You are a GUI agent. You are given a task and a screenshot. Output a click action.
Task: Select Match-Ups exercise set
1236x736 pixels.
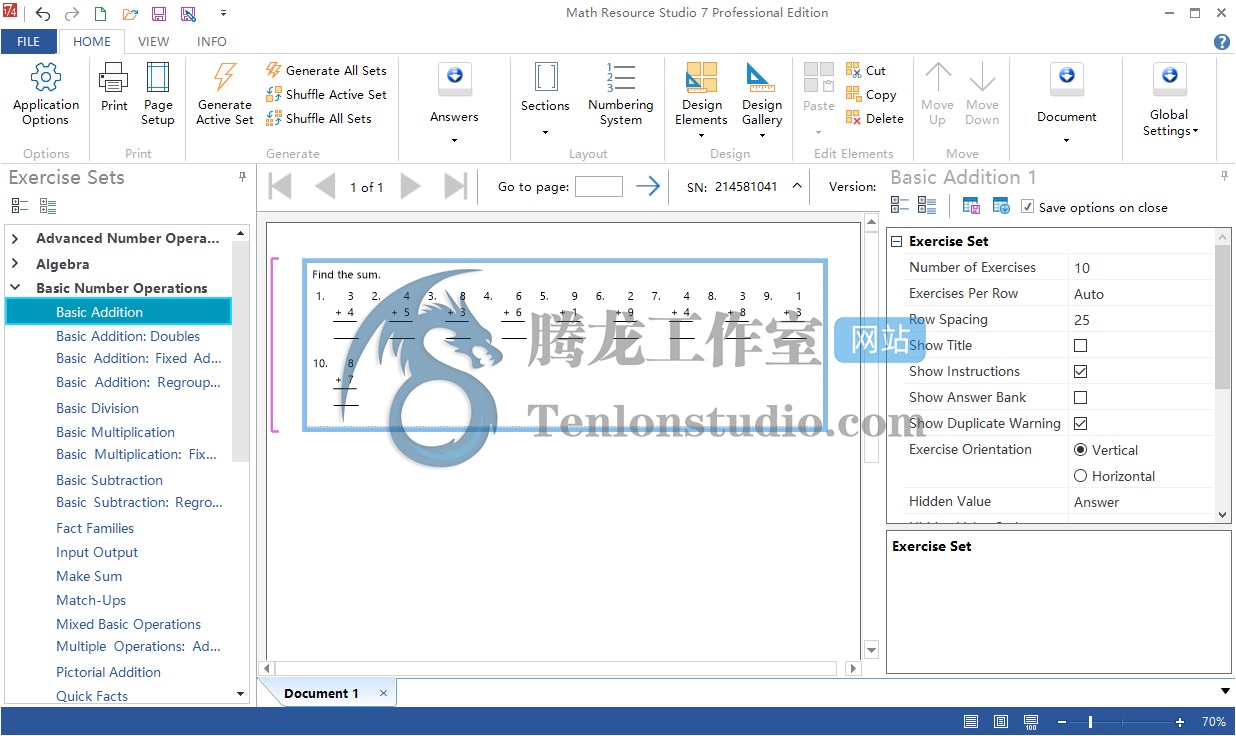[91, 600]
